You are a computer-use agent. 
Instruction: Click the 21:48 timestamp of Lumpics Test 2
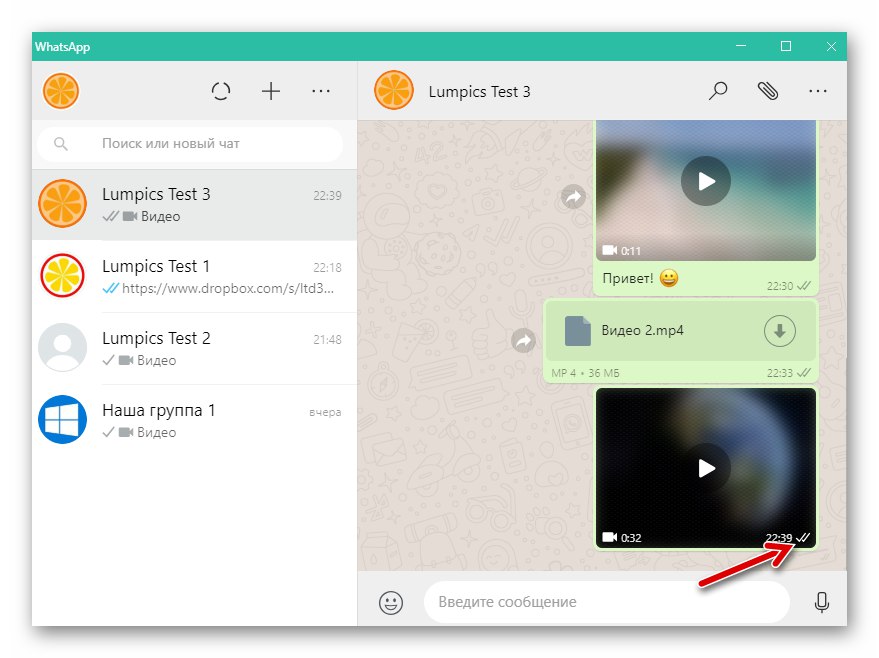327,340
